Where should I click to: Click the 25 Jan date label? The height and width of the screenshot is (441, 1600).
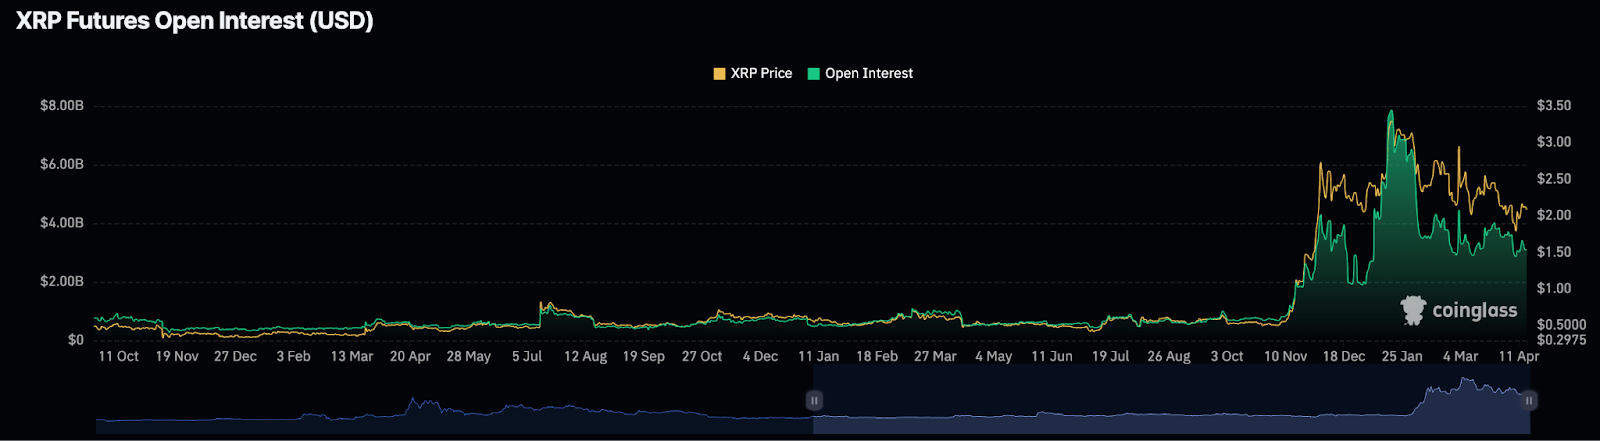tap(1402, 356)
